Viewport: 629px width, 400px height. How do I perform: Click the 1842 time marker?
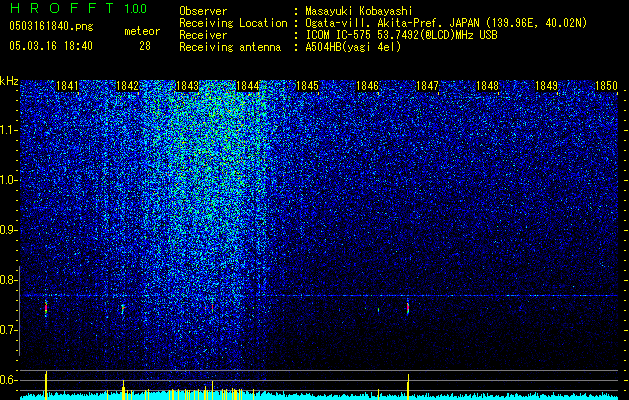tap(127, 86)
